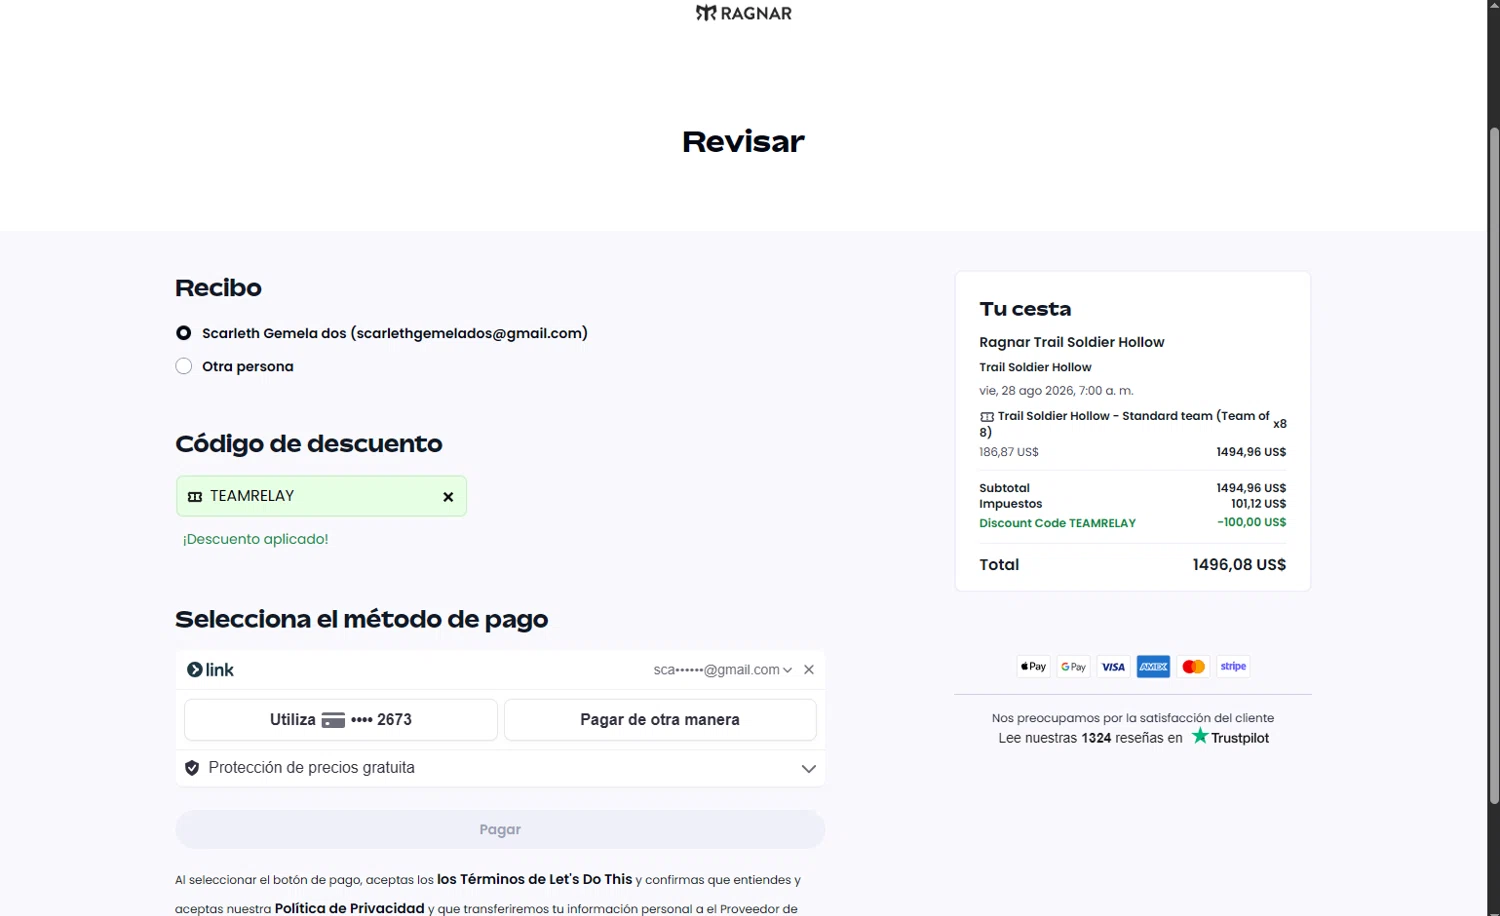Click the Ragnar logo at top
1500x916 pixels.
743,13
